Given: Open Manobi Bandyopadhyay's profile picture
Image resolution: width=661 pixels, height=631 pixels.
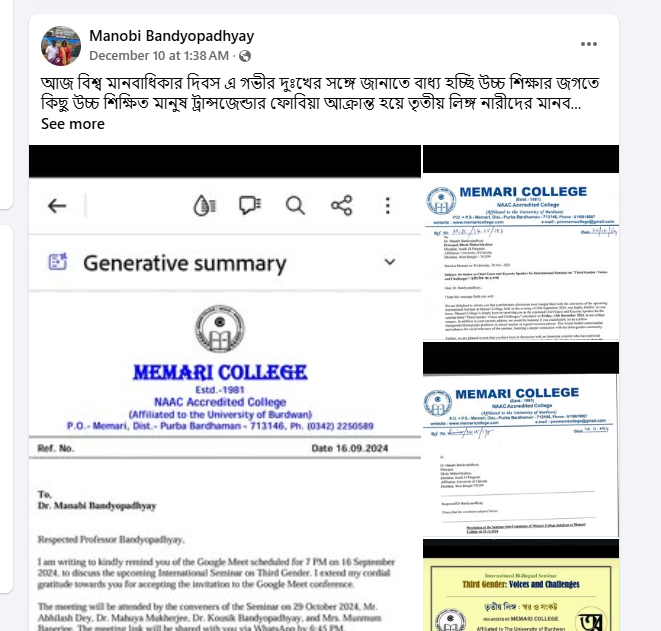Looking at the screenshot, I should click(x=61, y=46).
